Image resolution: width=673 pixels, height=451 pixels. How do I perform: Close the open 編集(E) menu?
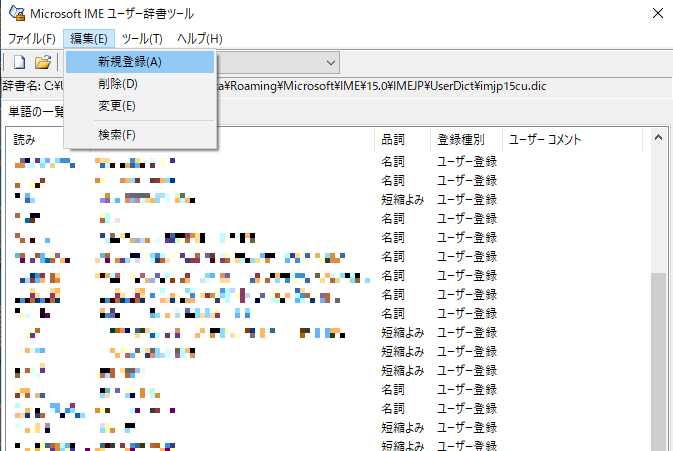(x=89, y=39)
